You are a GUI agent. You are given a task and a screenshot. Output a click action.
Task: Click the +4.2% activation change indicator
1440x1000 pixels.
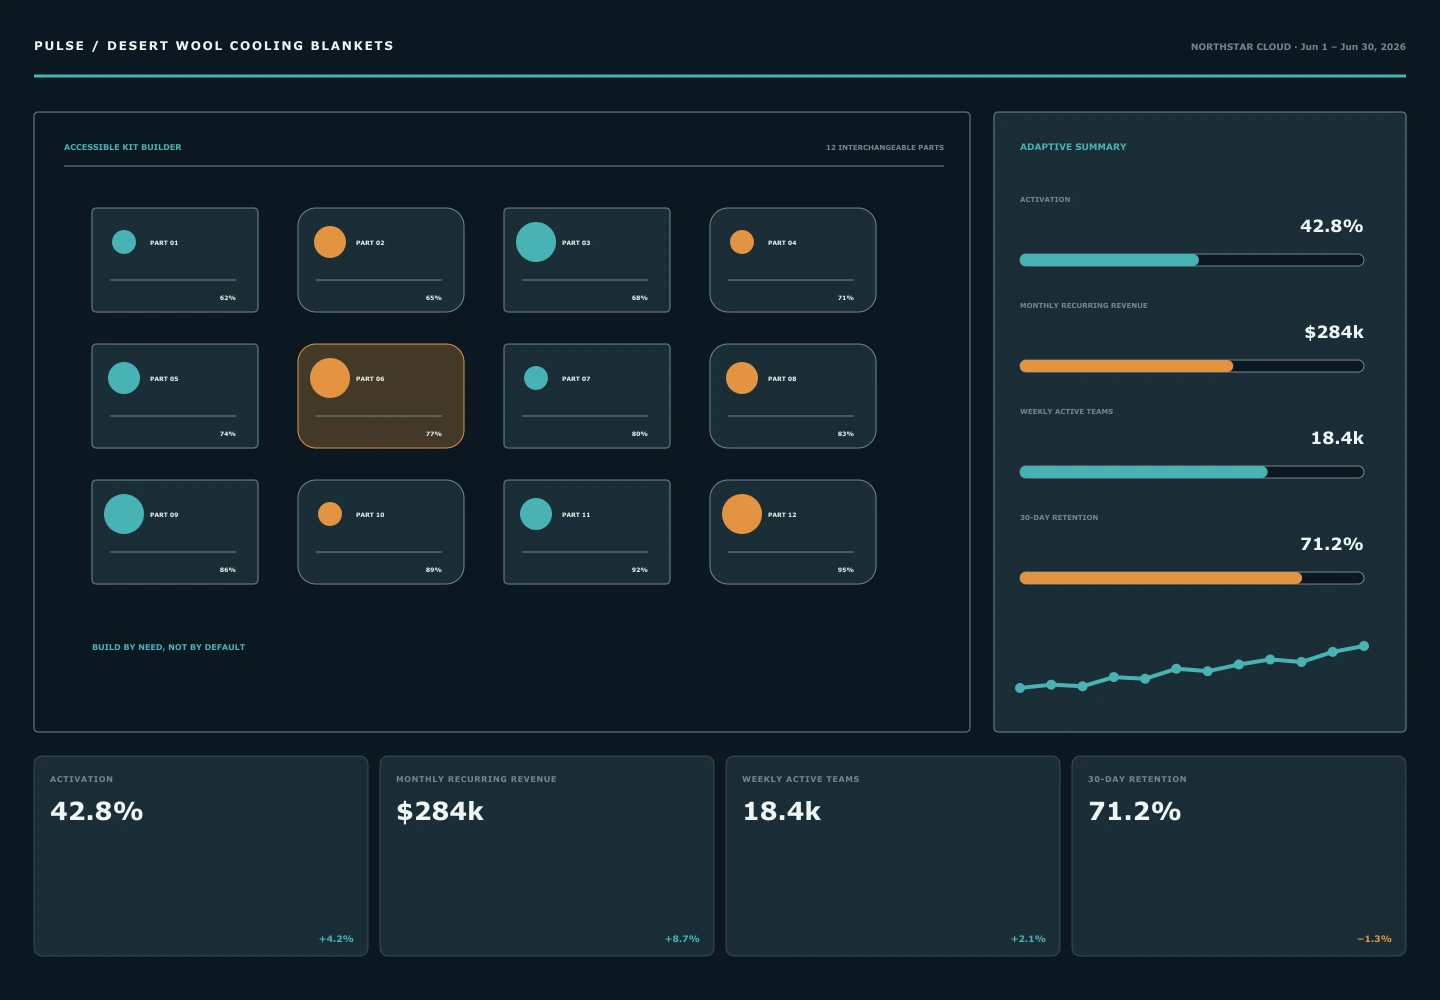pos(336,939)
